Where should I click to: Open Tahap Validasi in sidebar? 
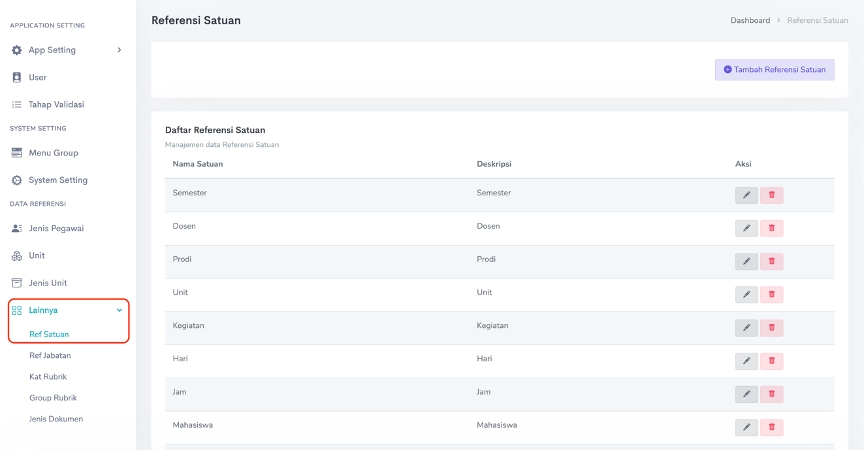[56, 104]
